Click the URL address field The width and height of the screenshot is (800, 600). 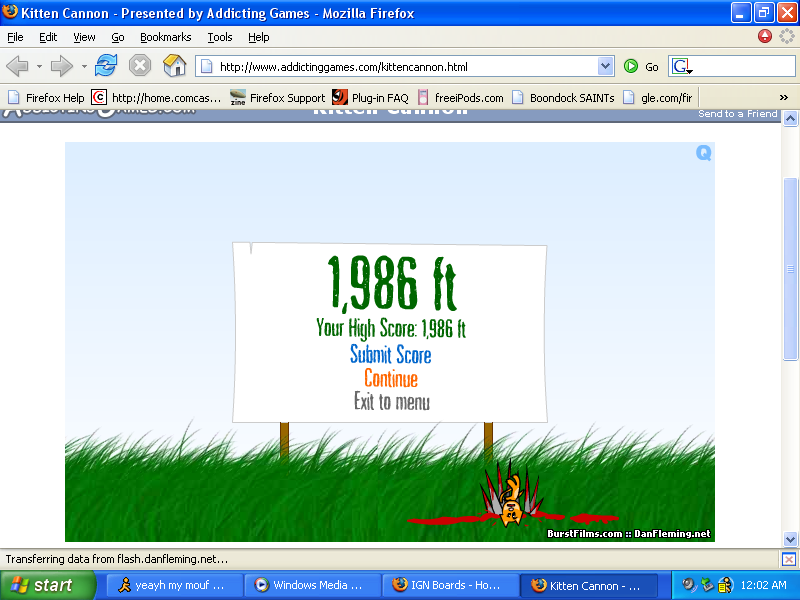tap(406, 66)
